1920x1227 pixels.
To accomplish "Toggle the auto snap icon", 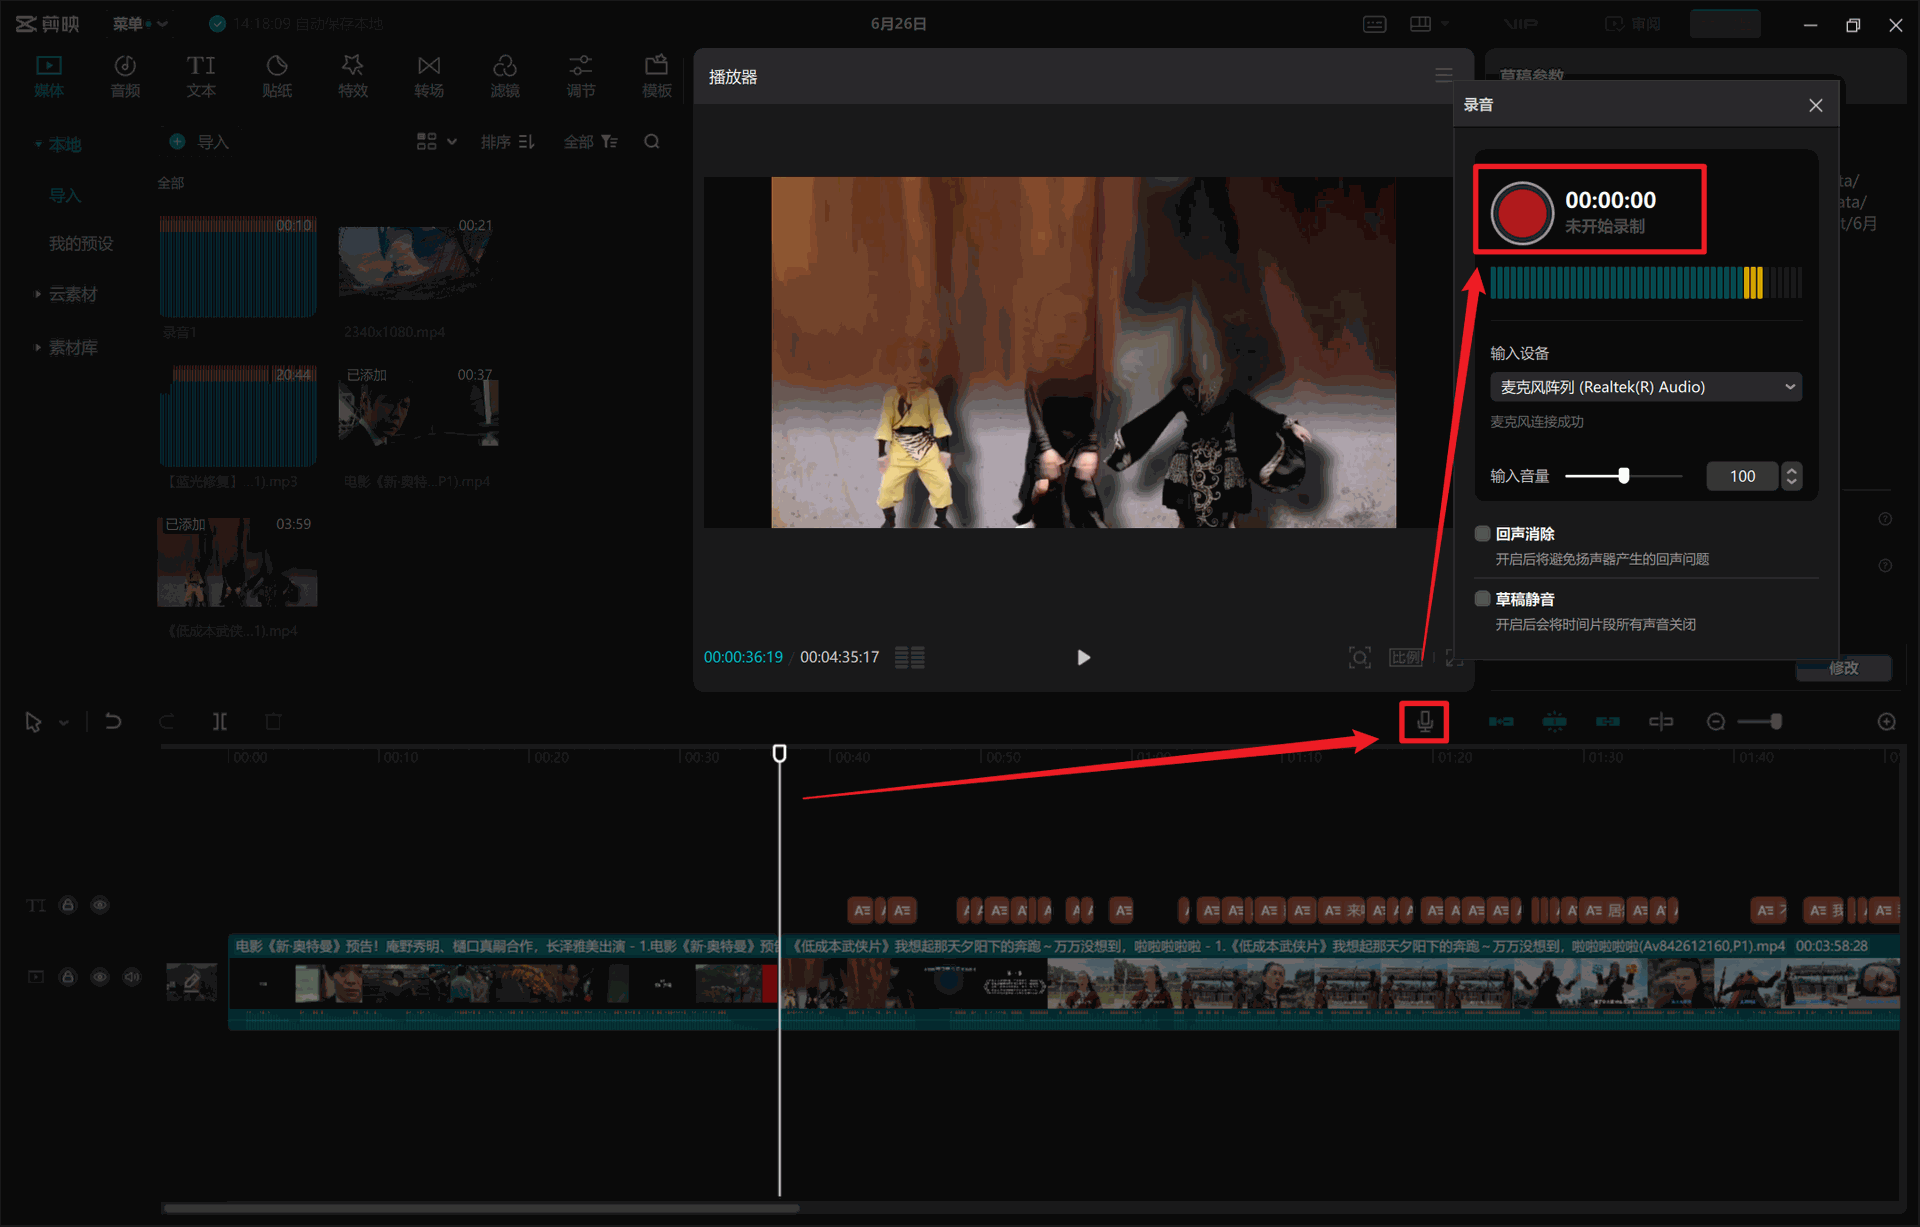I will [x=1554, y=721].
